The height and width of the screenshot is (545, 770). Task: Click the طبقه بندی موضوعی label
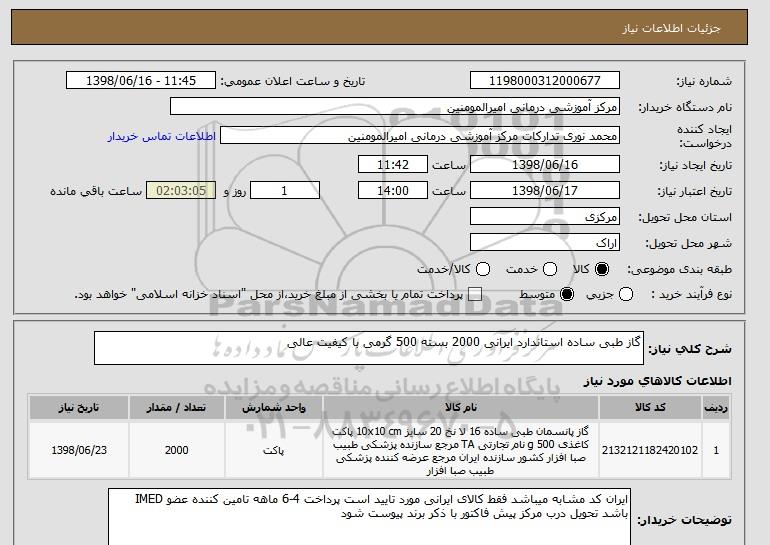679,269
